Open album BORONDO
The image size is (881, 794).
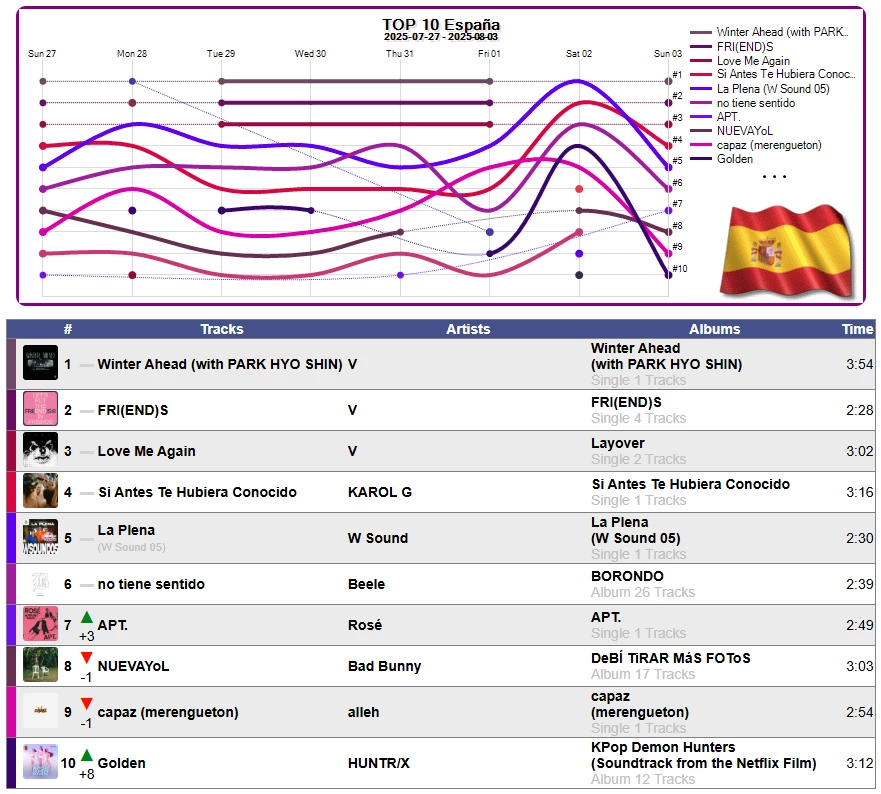coord(627,576)
